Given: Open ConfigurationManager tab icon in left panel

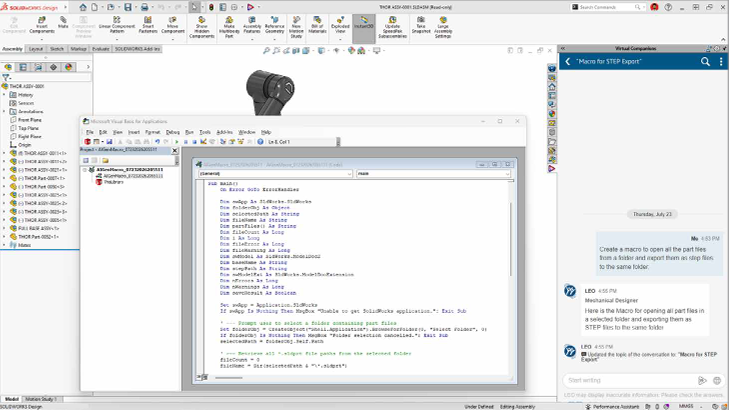Looking at the screenshot, I should [x=38, y=67].
